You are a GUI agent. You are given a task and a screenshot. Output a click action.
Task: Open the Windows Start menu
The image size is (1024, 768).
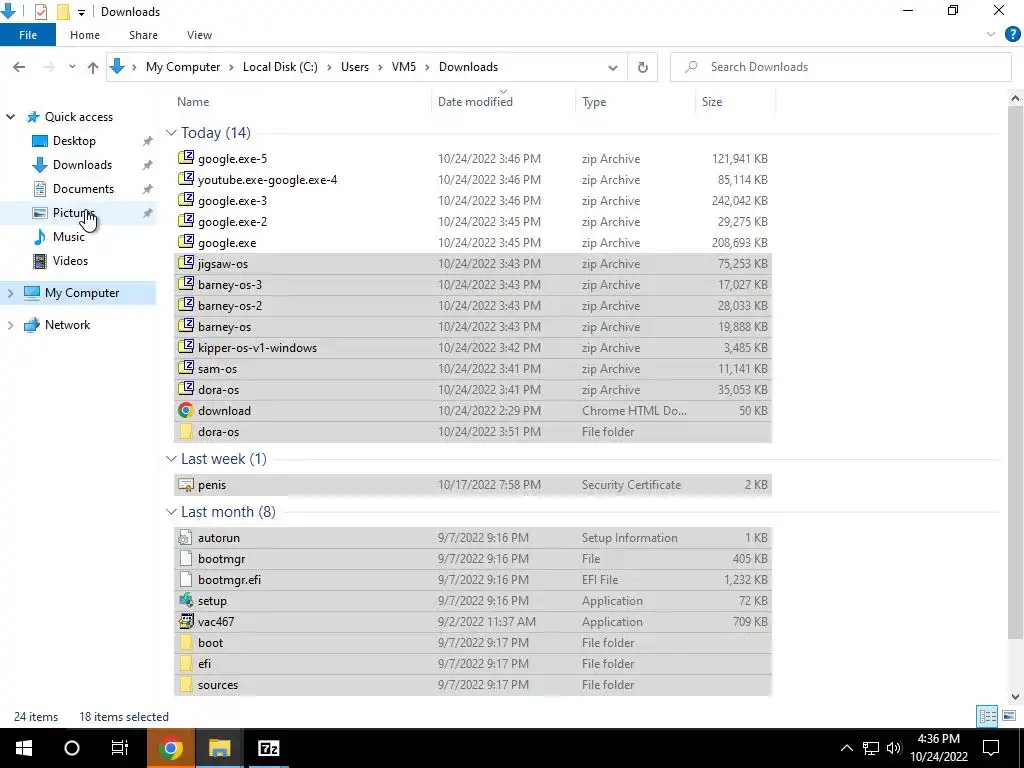click(x=24, y=748)
